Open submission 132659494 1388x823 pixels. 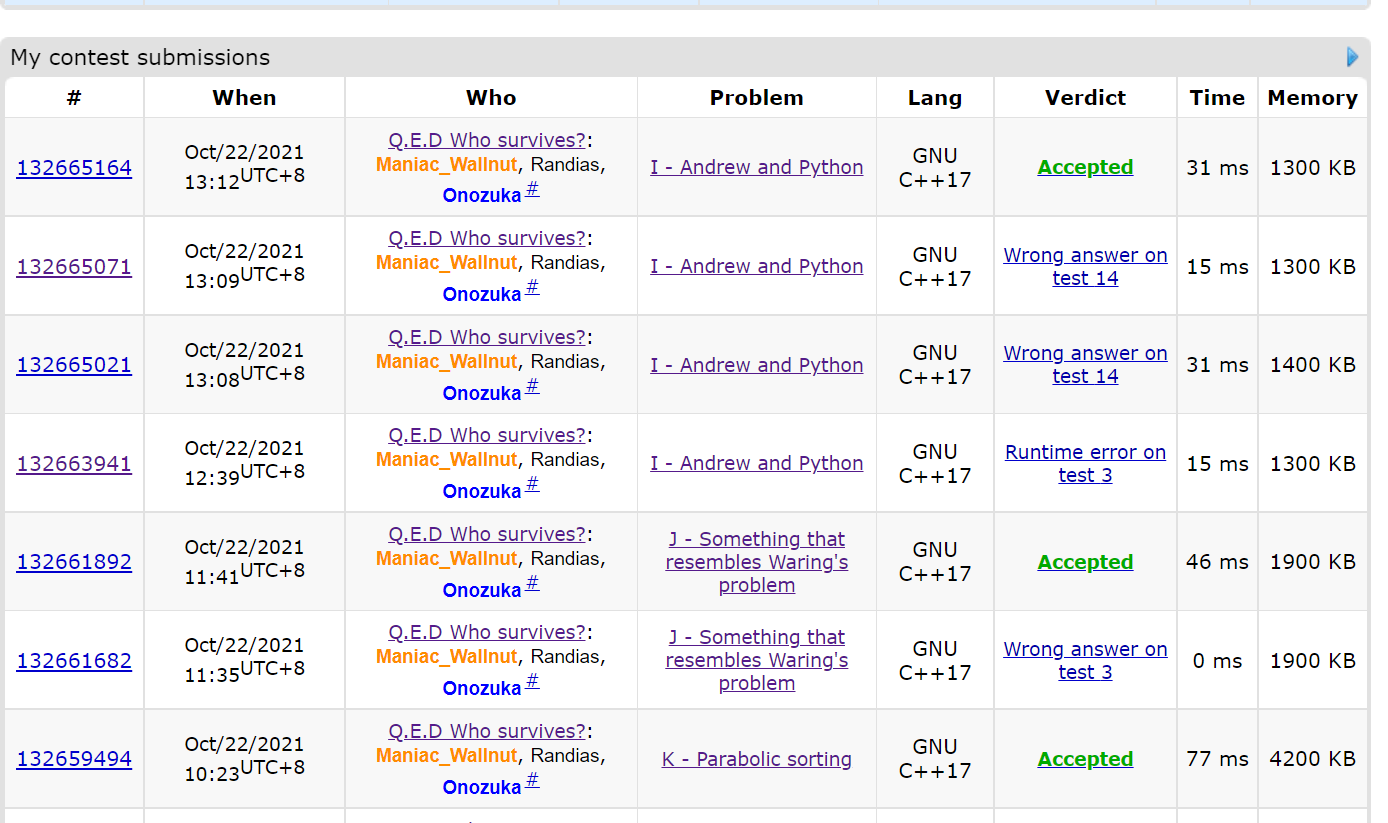74,759
